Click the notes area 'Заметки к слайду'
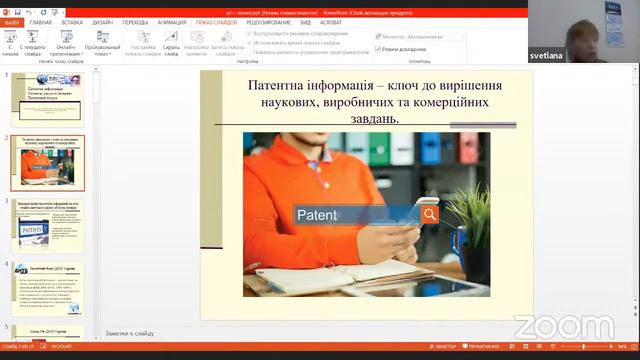This screenshot has height=360, width=640. pyautogui.click(x=130, y=333)
